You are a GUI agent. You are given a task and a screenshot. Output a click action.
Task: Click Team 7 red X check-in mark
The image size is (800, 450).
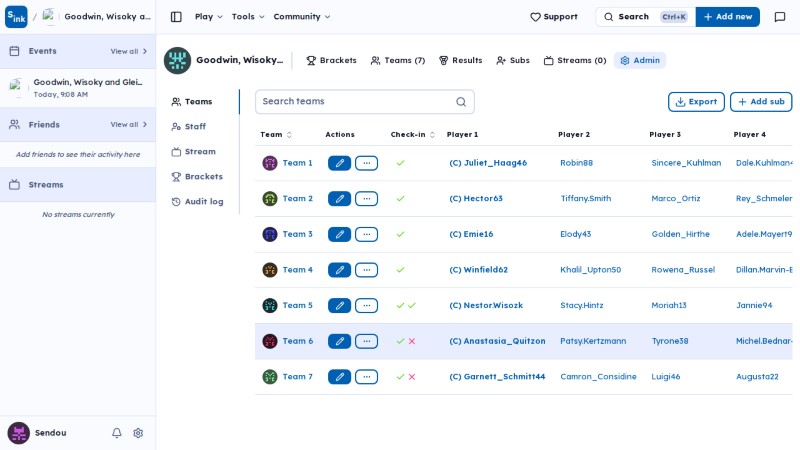[x=412, y=377]
